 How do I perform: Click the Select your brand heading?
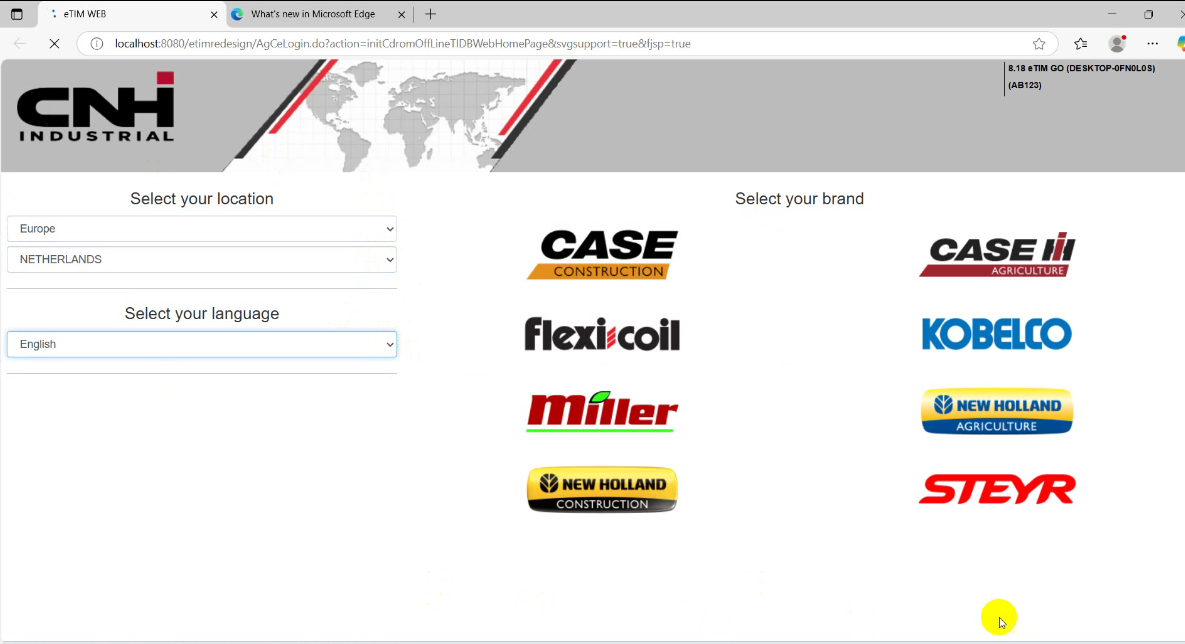tap(800, 199)
